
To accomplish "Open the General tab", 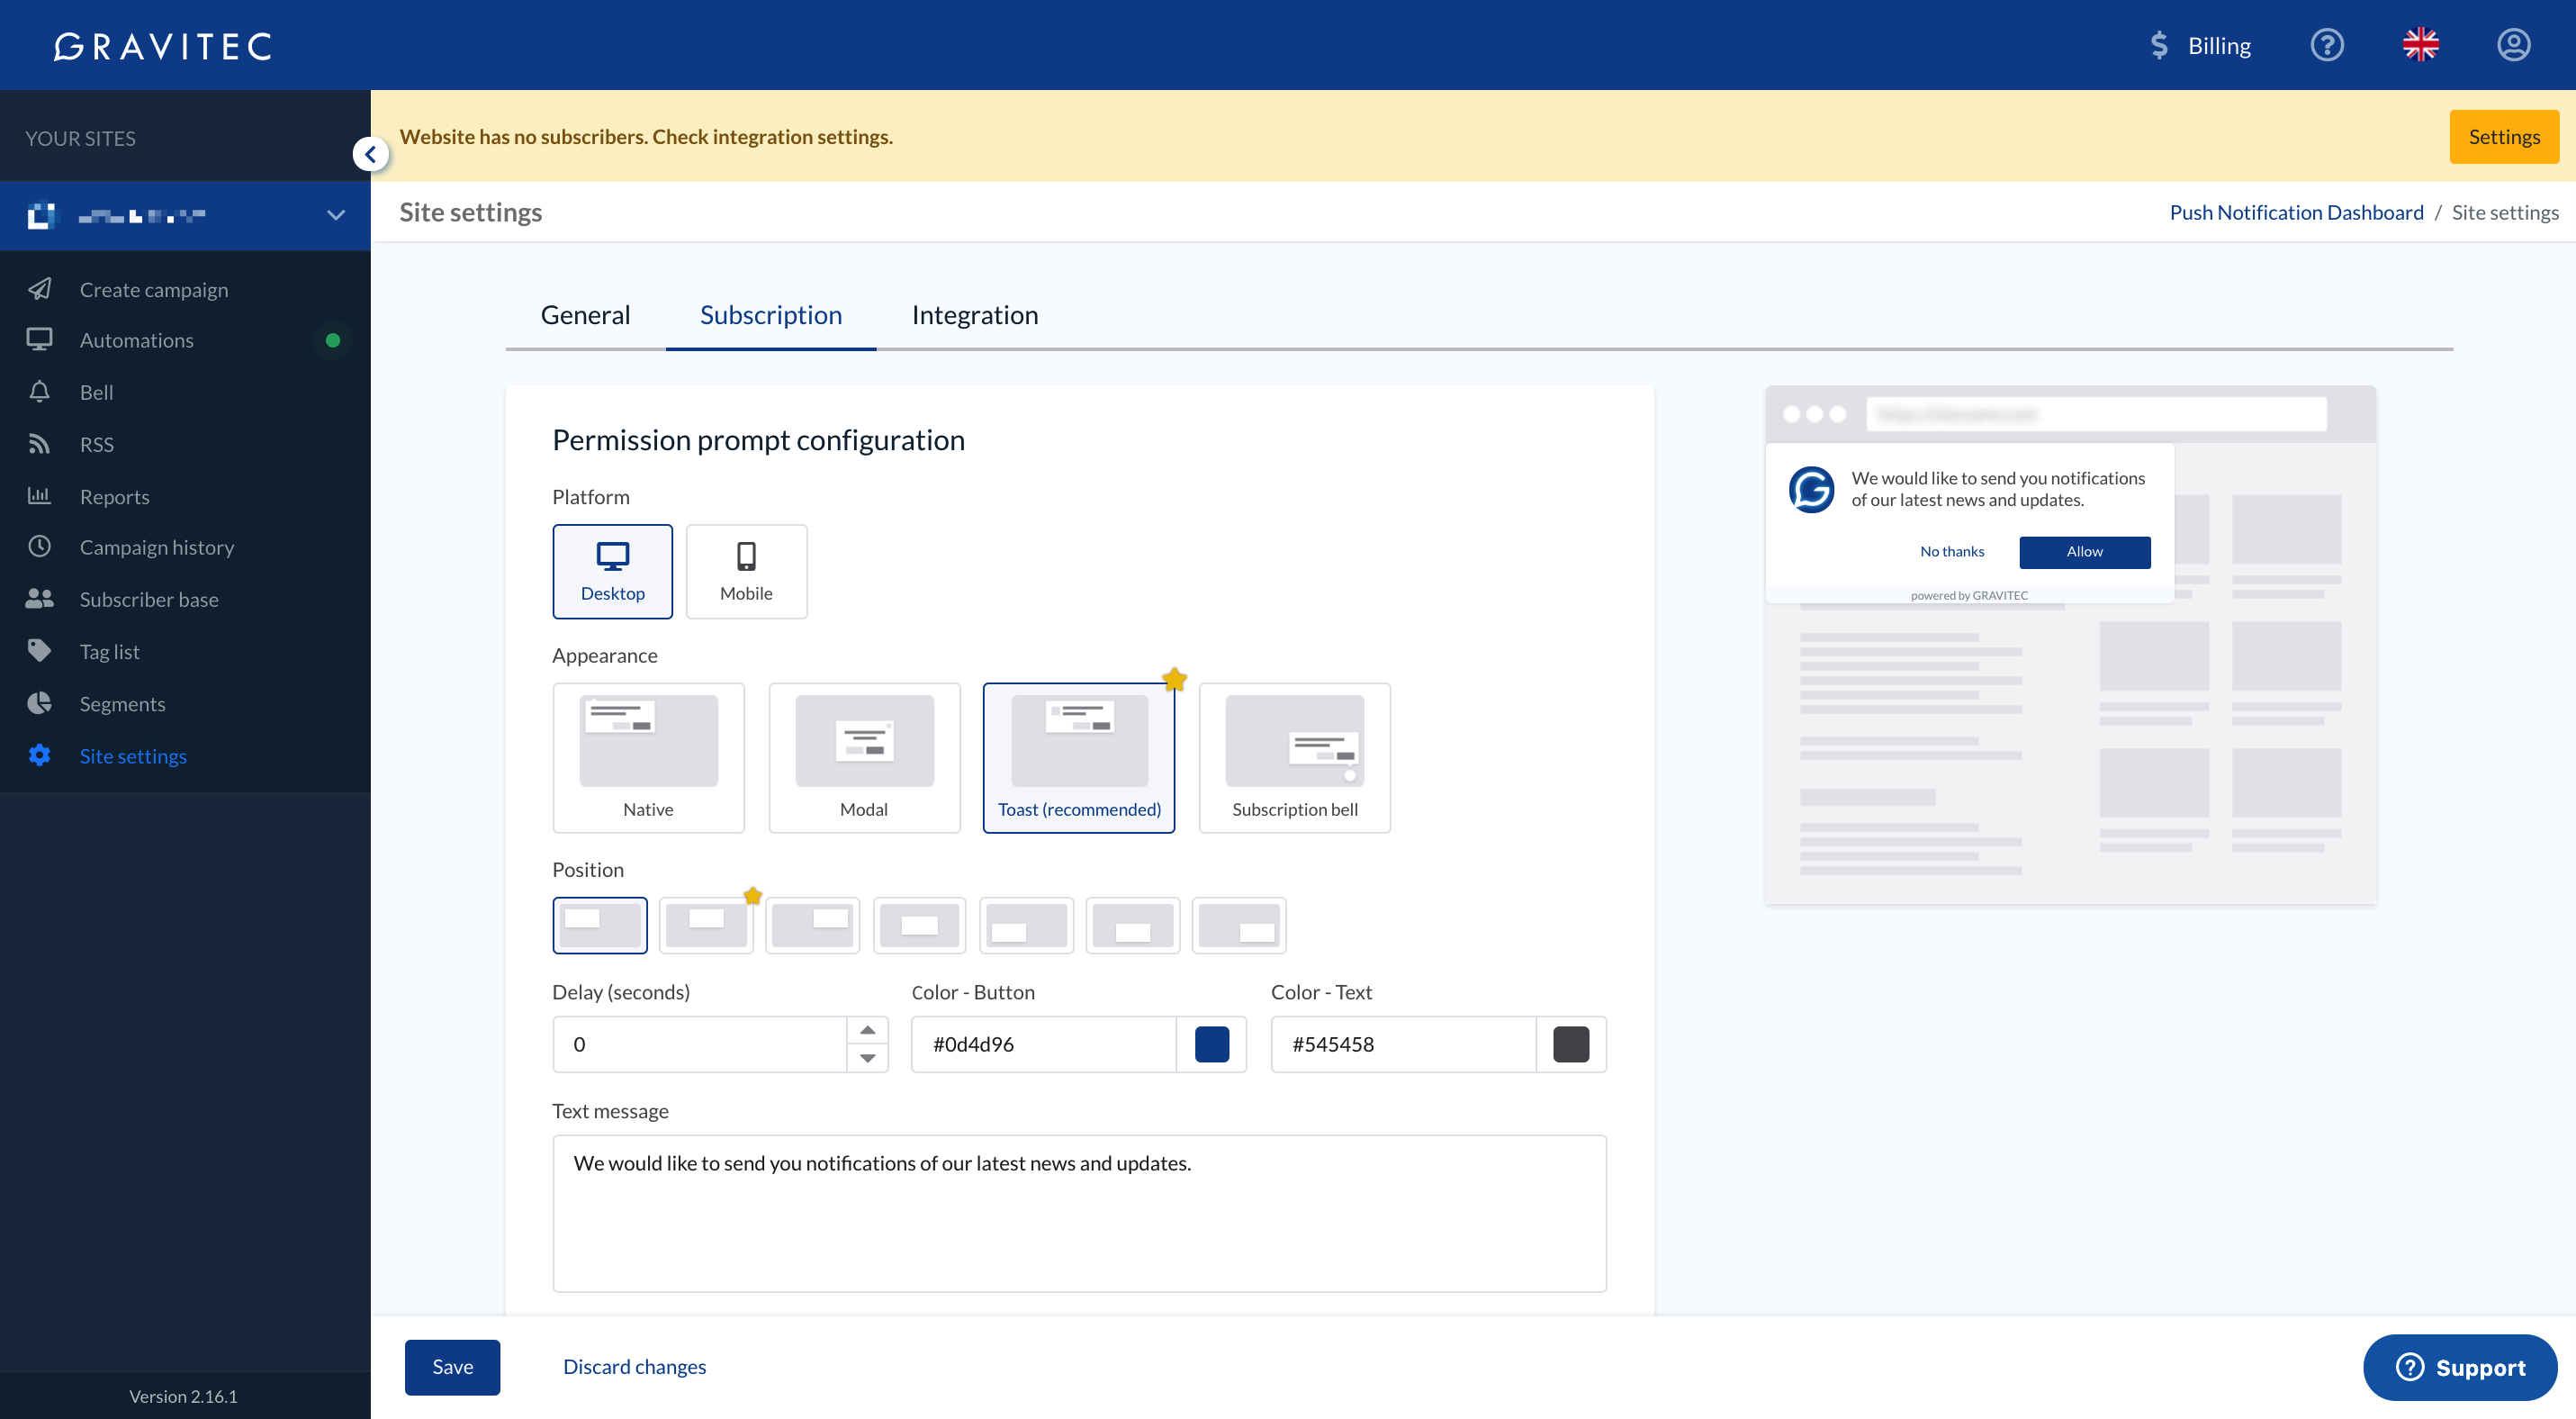I will (585, 315).
